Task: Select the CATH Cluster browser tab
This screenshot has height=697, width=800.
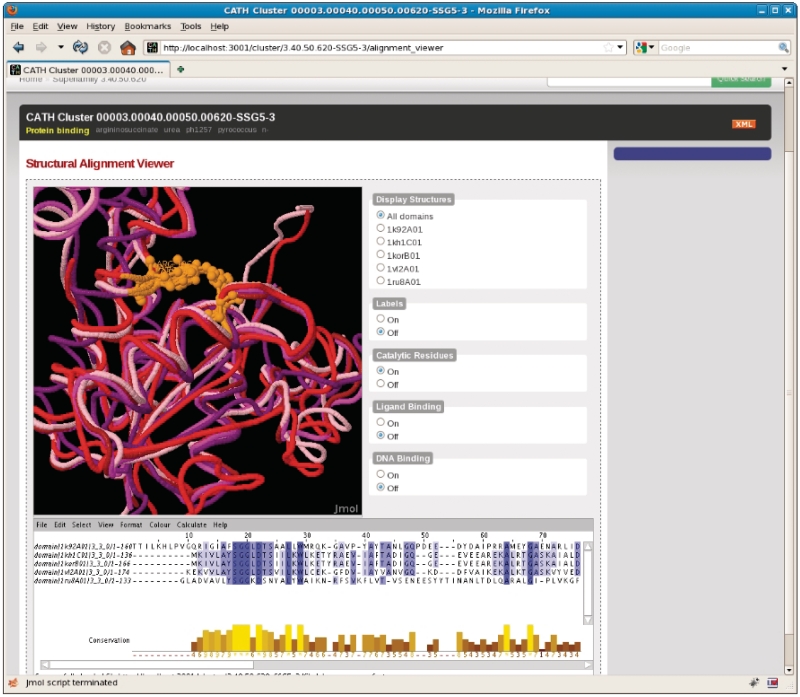Action: coord(87,70)
